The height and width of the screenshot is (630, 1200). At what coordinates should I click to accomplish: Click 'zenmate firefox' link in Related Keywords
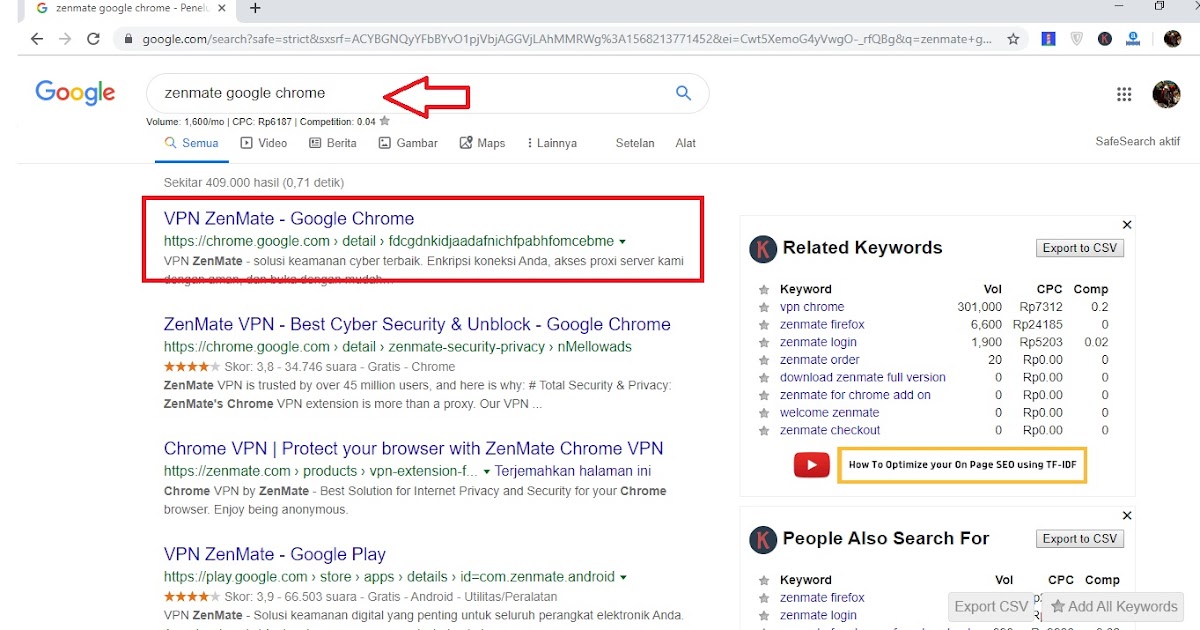pyautogui.click(x=822, y=325)
